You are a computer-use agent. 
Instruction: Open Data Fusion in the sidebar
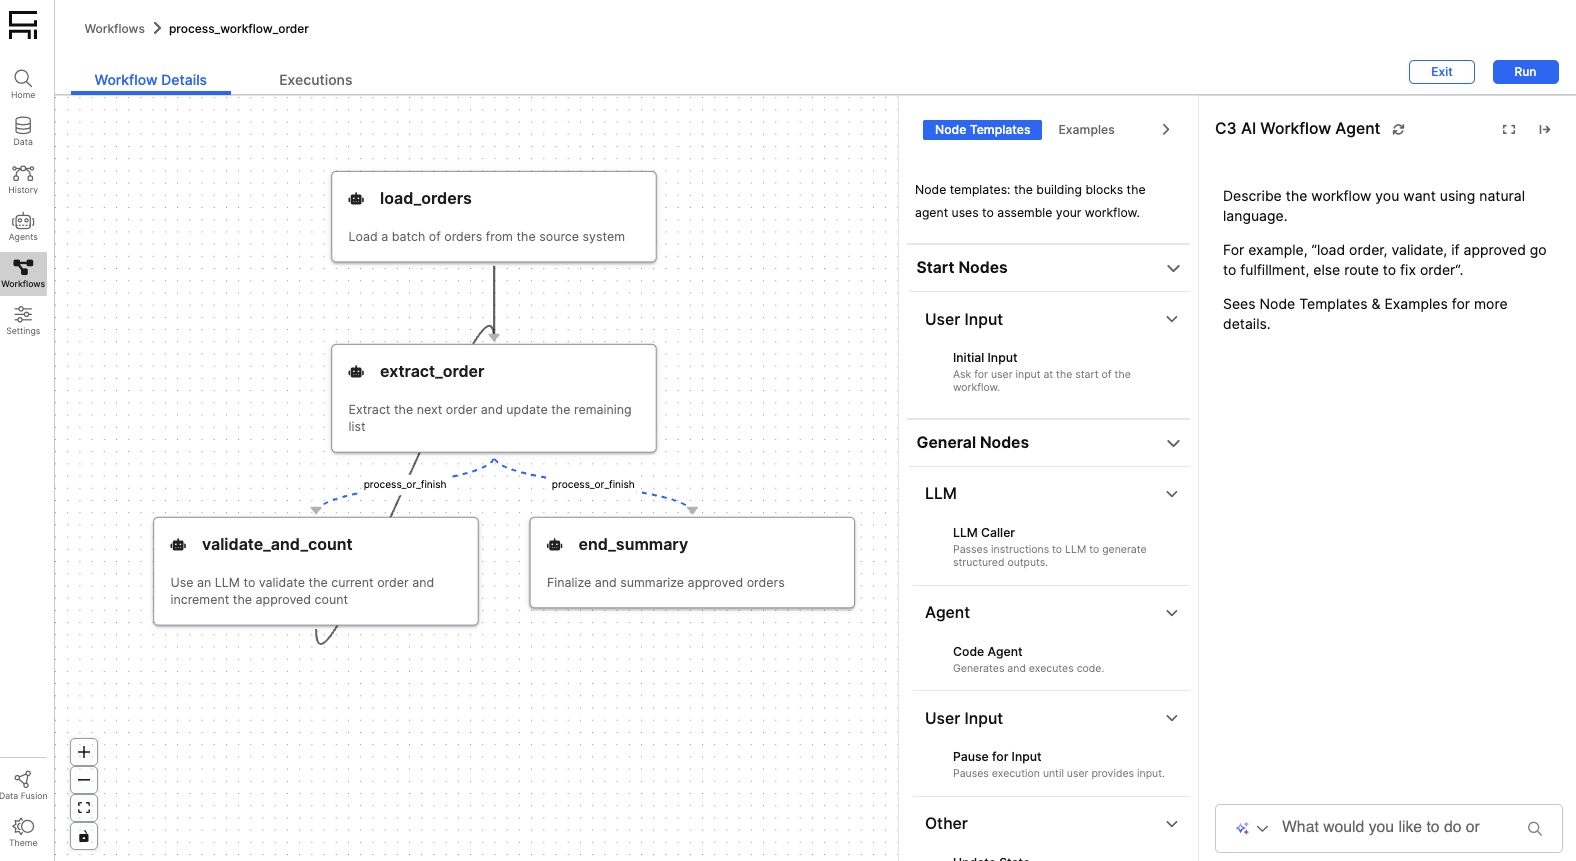(x=23, y=785)
